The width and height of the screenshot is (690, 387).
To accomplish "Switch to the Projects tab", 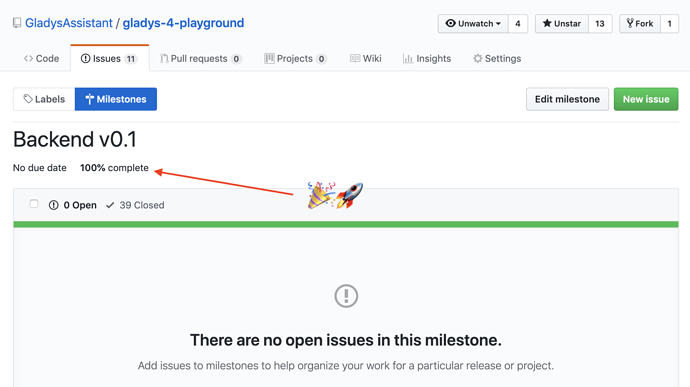I will coord(295,59).
